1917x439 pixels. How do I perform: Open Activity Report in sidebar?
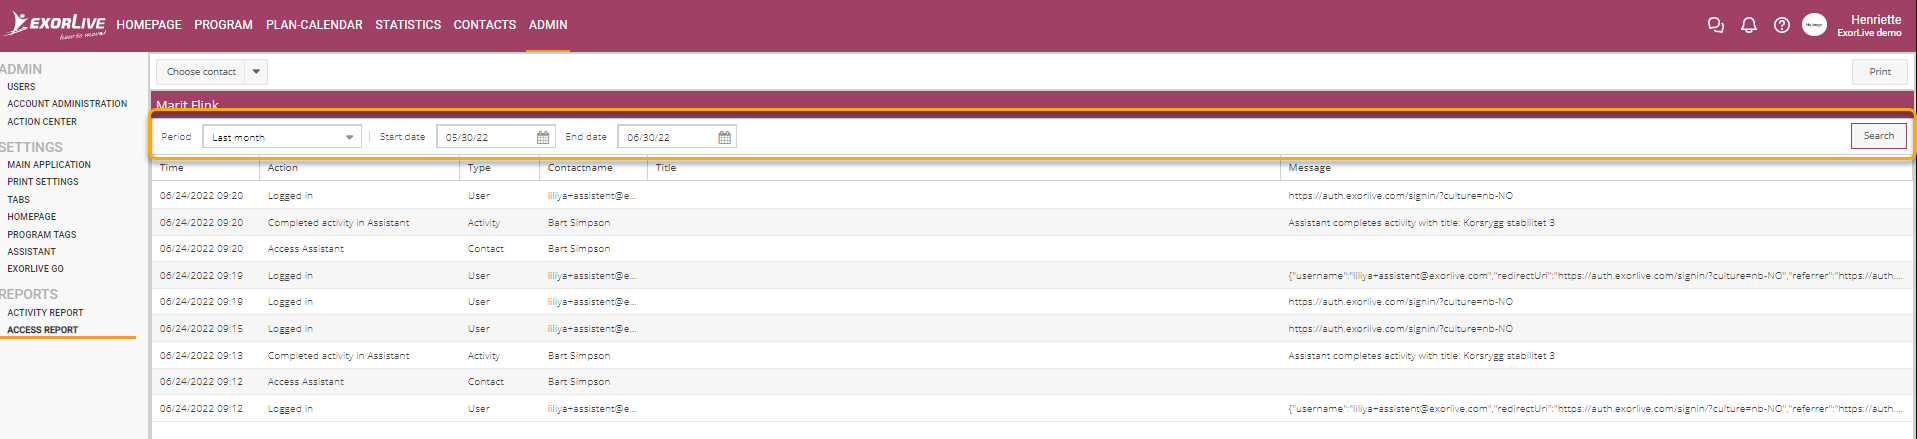pos(45,313)
